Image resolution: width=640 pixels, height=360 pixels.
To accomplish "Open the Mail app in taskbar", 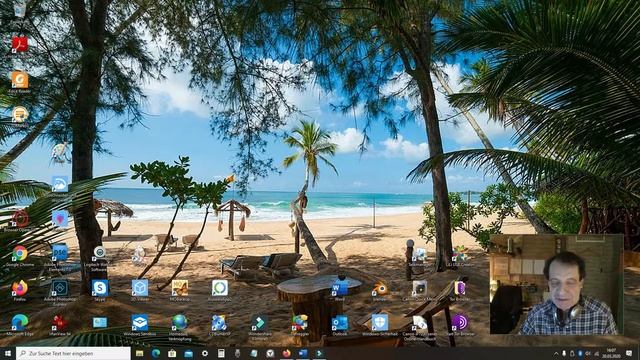I will pyautogui.click(x=189, y=353).
